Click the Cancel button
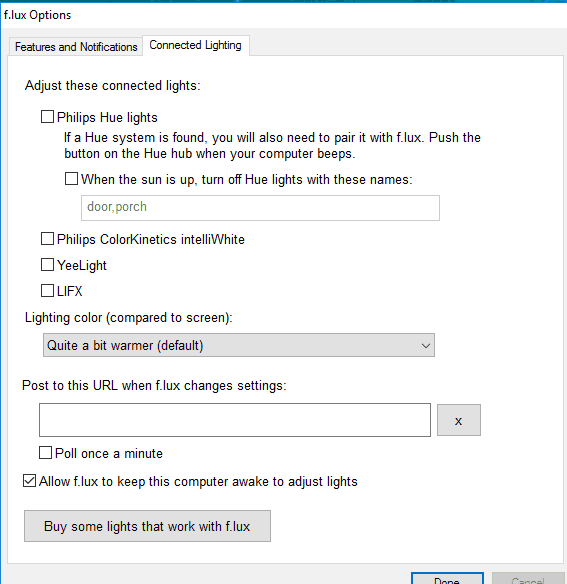The image size is (567, 584). 528,579
